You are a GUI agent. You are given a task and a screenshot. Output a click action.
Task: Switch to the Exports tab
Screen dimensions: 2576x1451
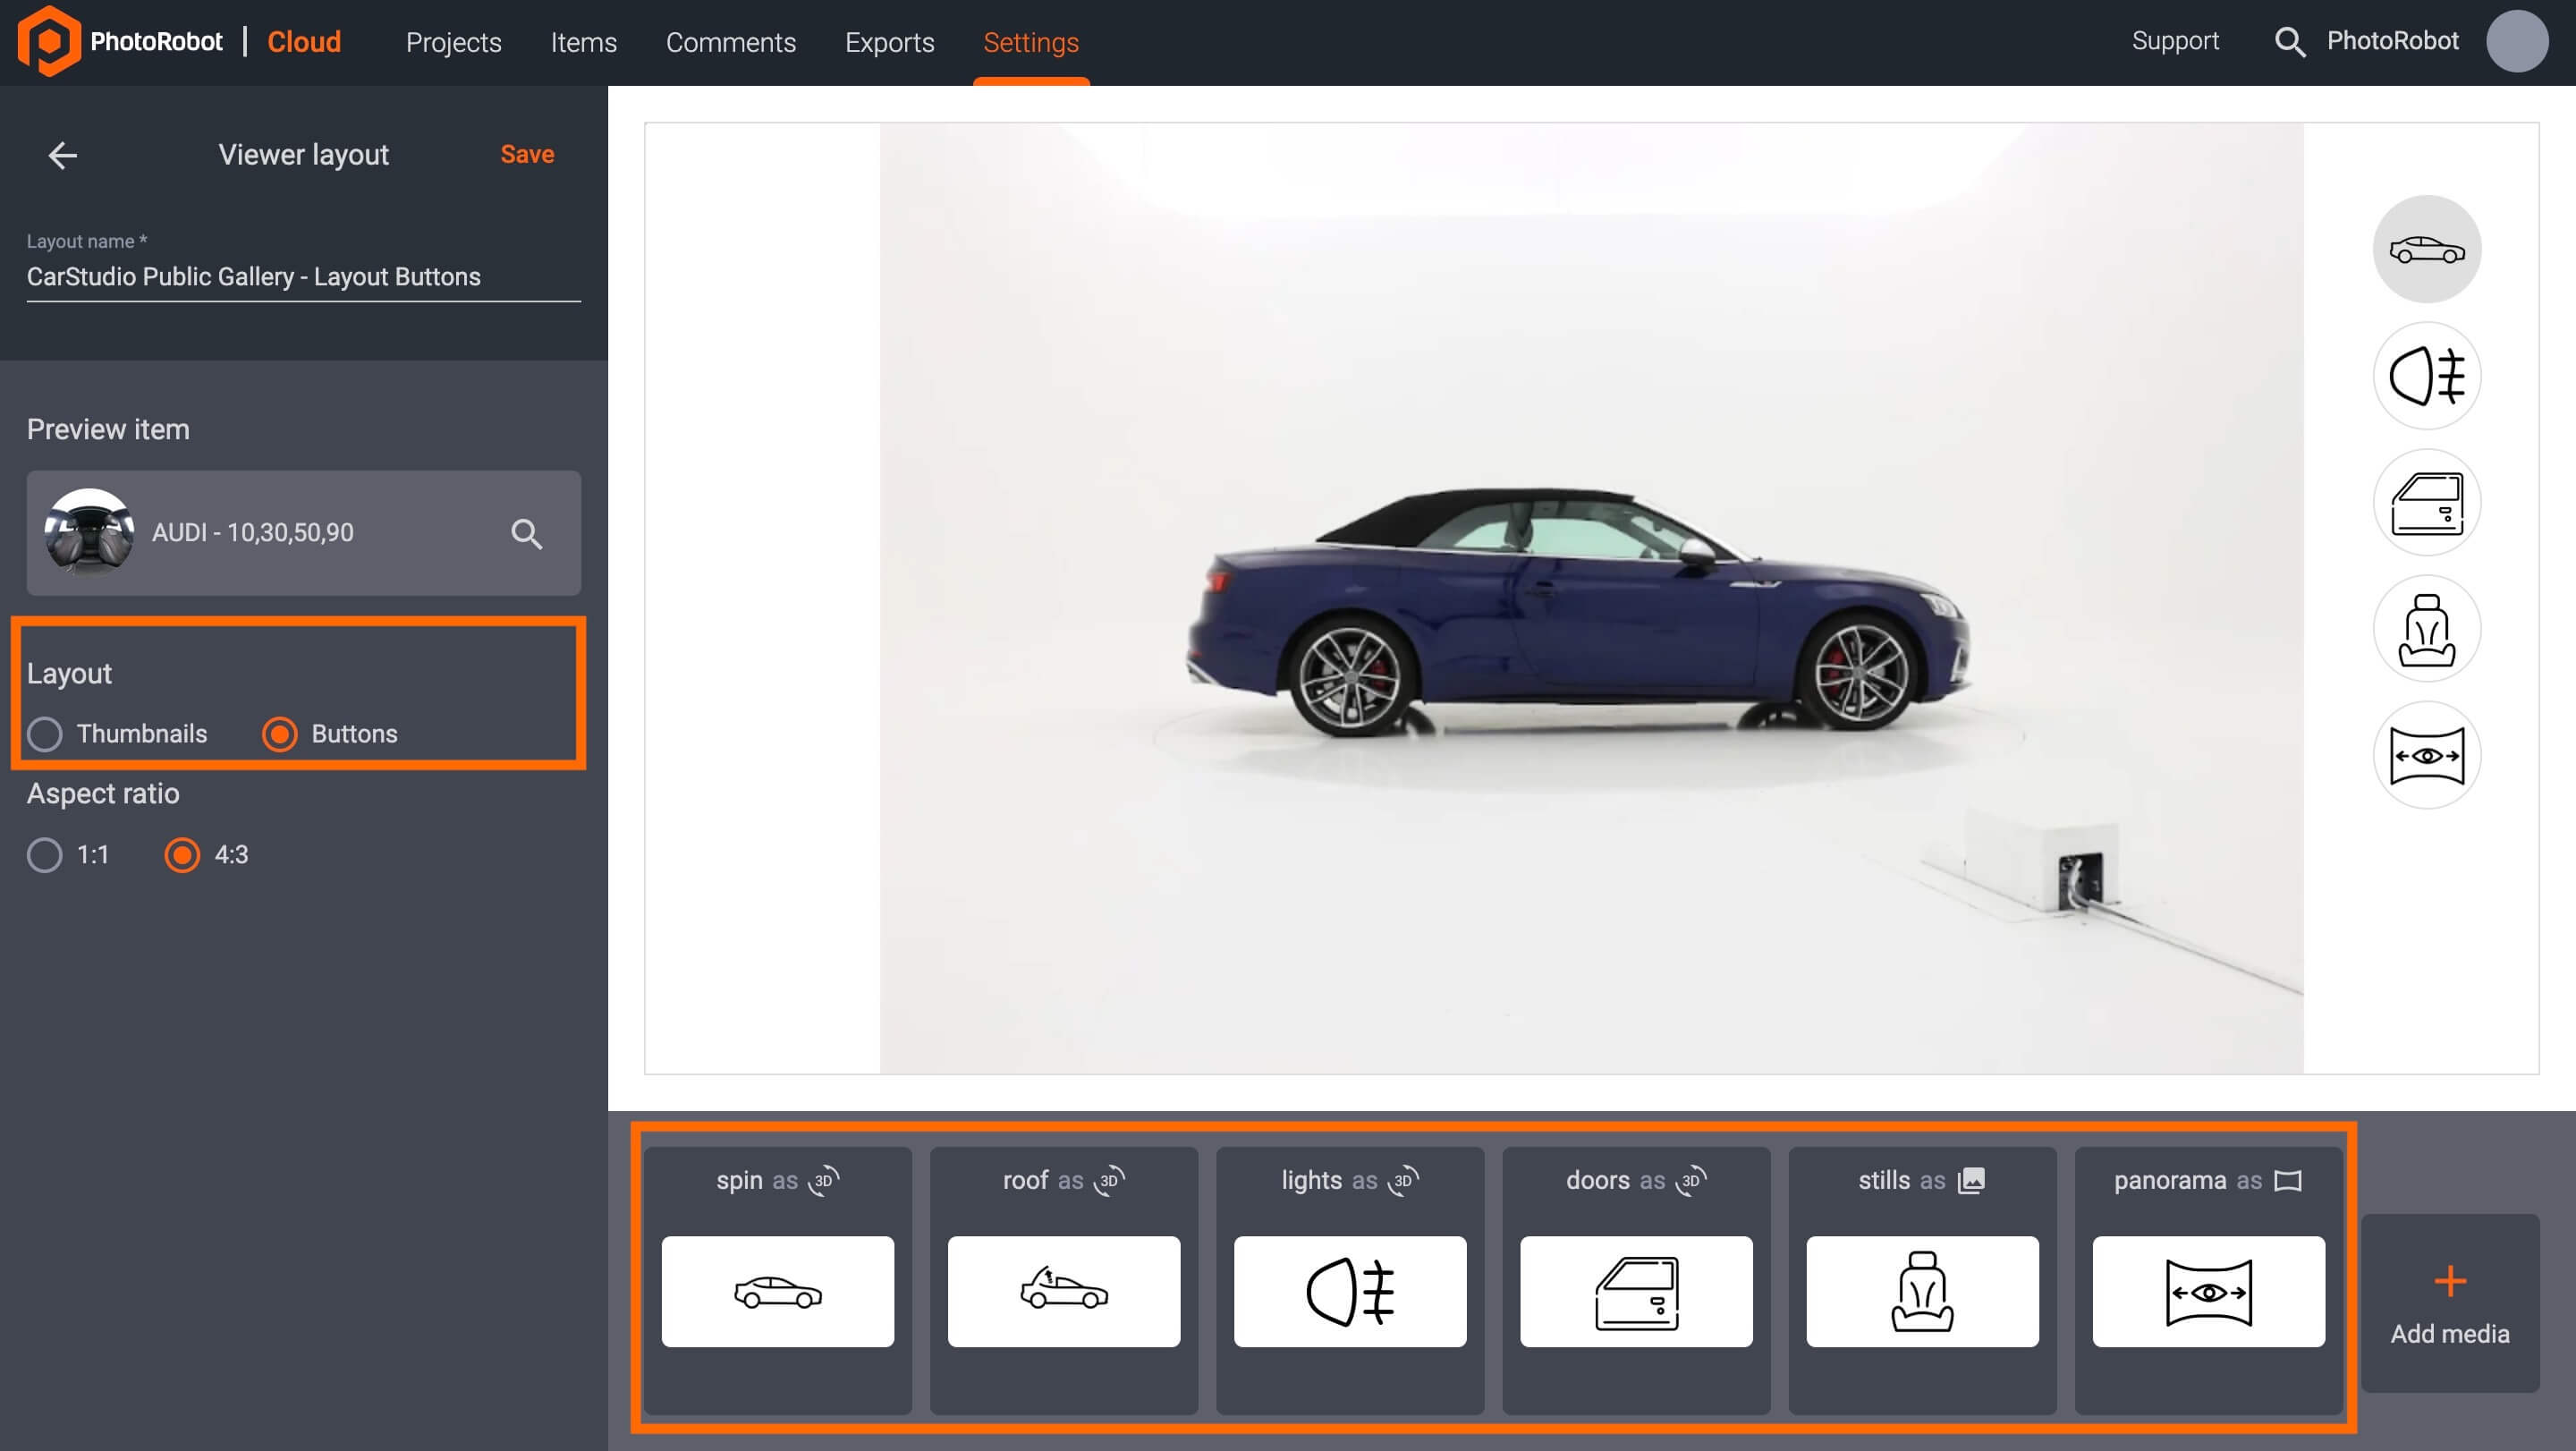coord(889,43)
